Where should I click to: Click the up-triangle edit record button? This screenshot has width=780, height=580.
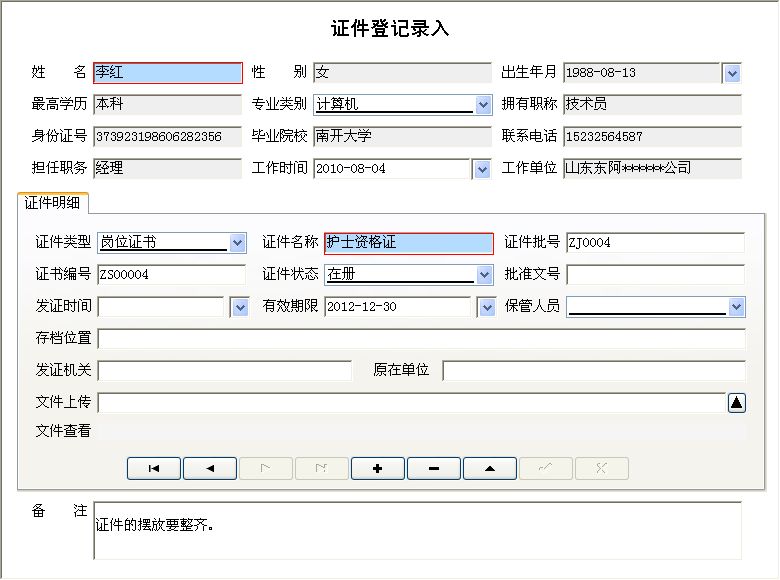coord(489,468)
